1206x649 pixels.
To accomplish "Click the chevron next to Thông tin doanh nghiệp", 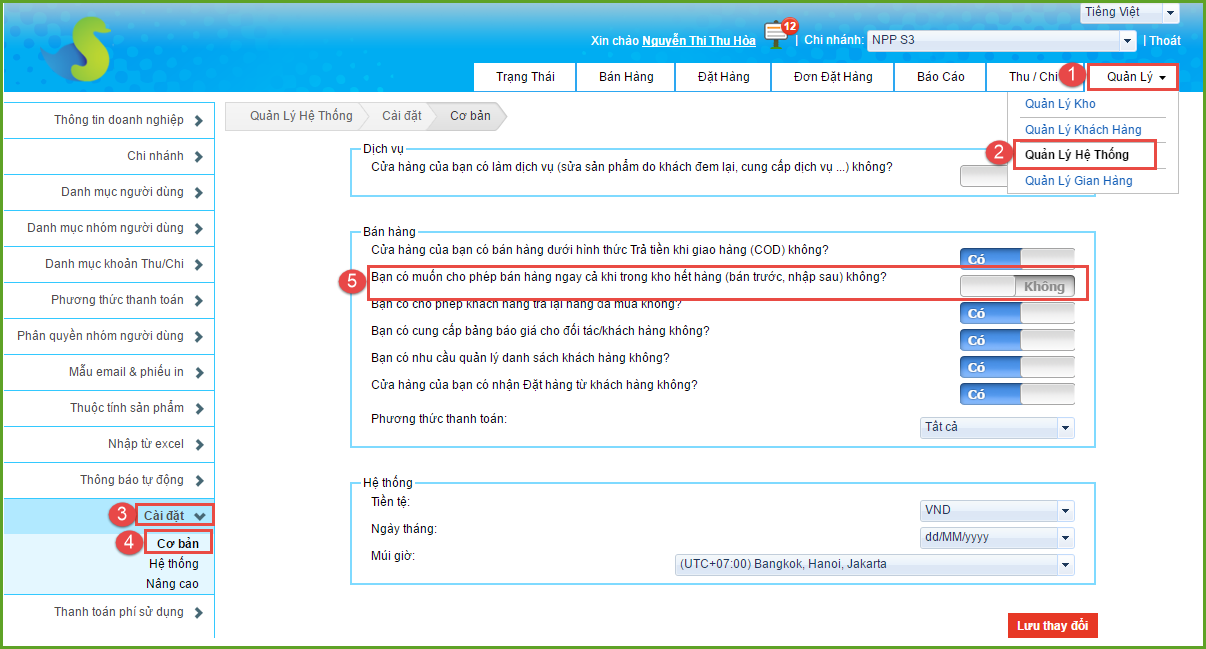I will click(x=199, y=121).
